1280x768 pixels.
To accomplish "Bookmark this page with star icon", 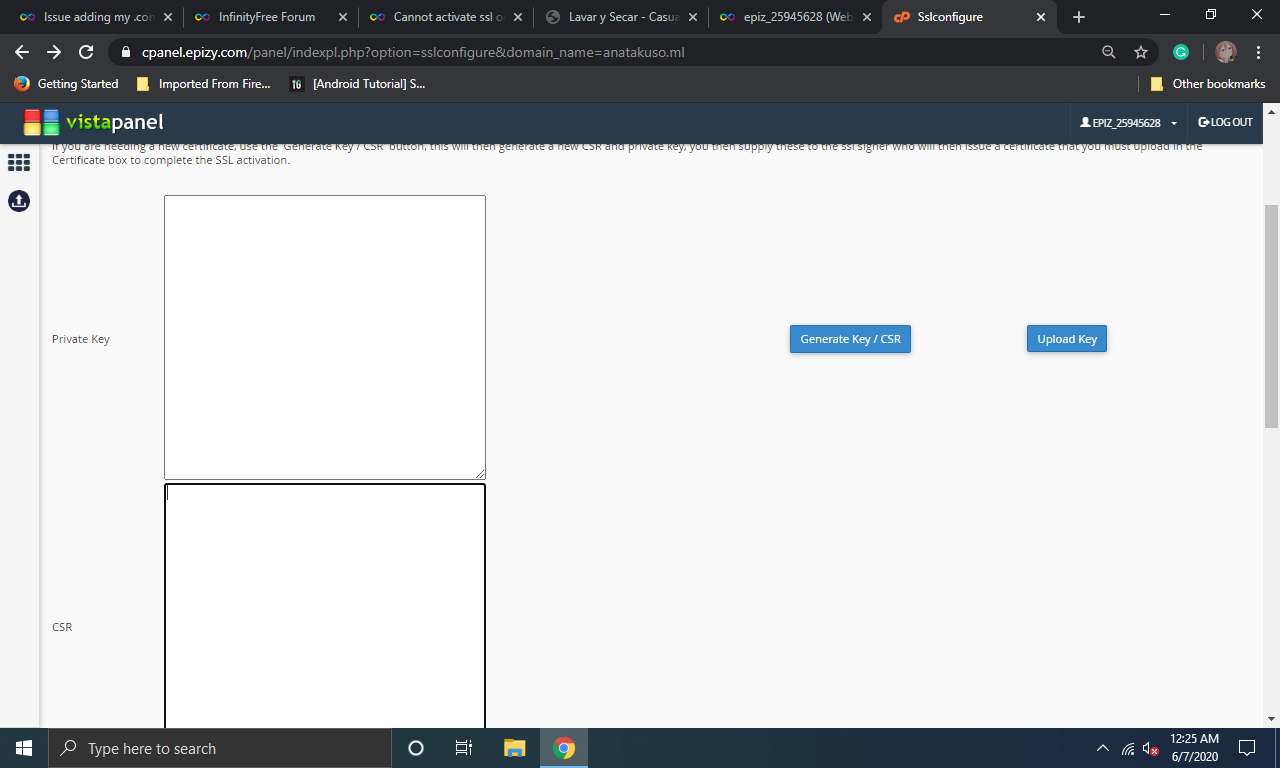I will pyautogui.click(x=1141, y=52).
